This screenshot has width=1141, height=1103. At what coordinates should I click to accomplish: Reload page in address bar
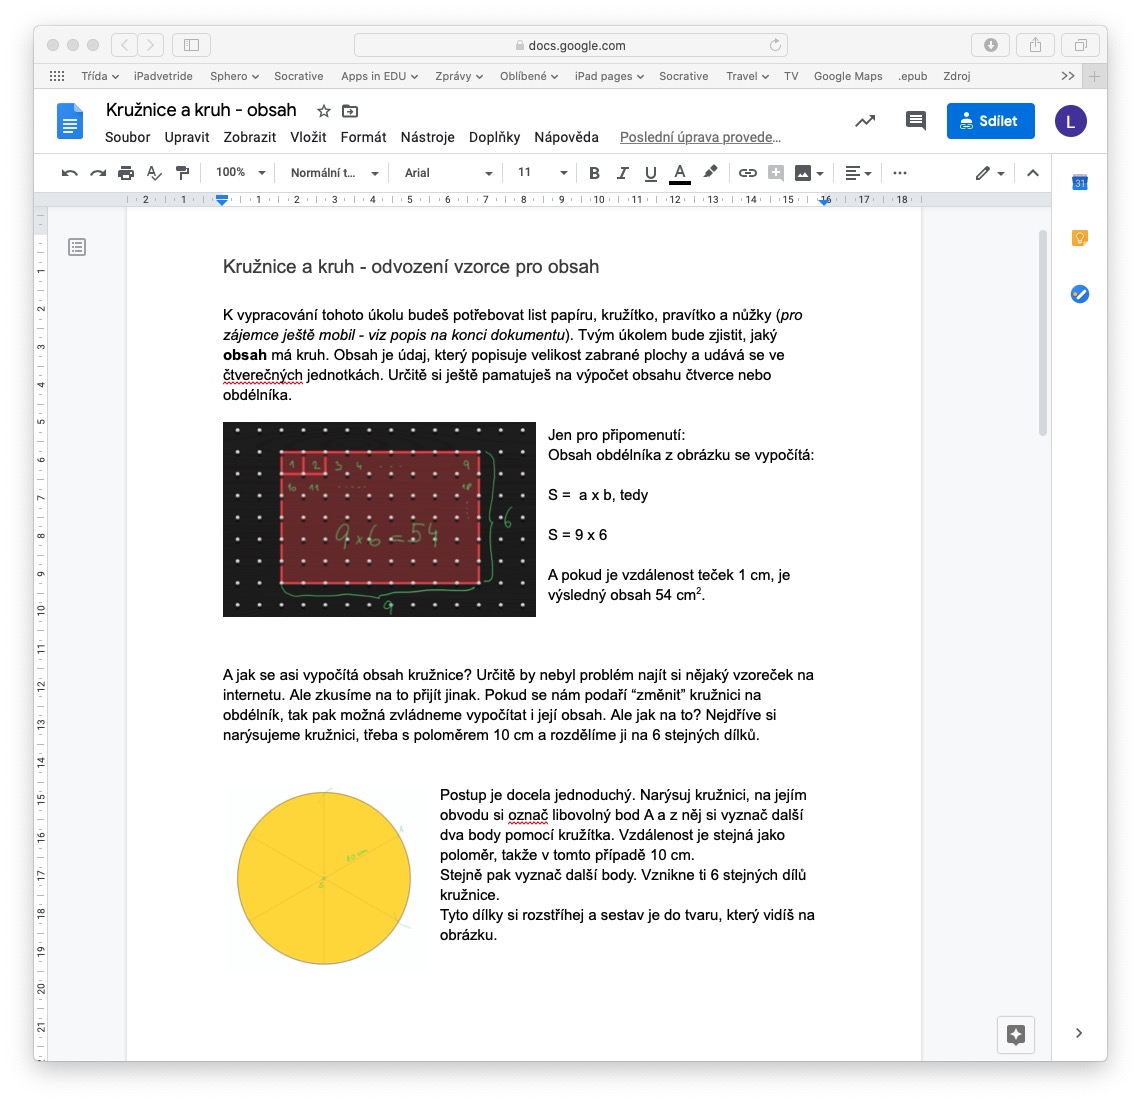tap(775, 45)
